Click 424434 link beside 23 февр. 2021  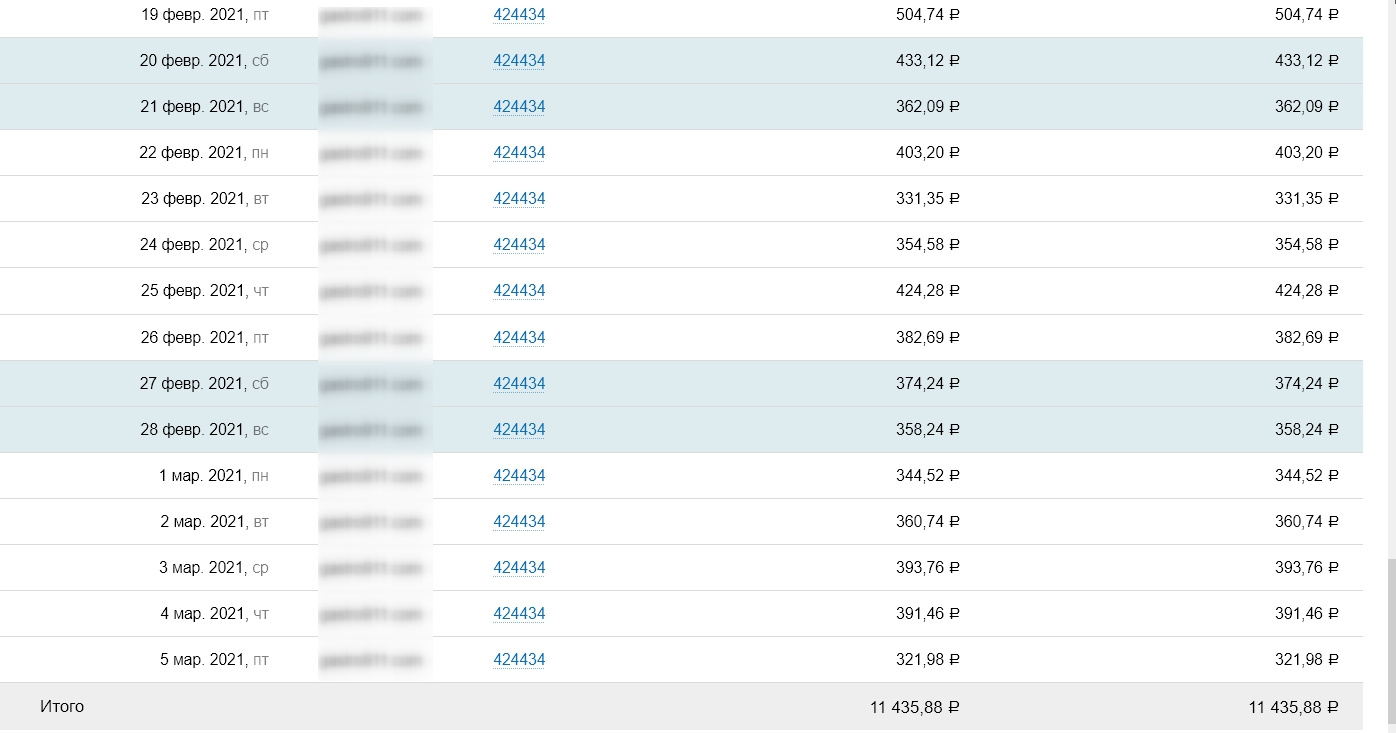519,199
